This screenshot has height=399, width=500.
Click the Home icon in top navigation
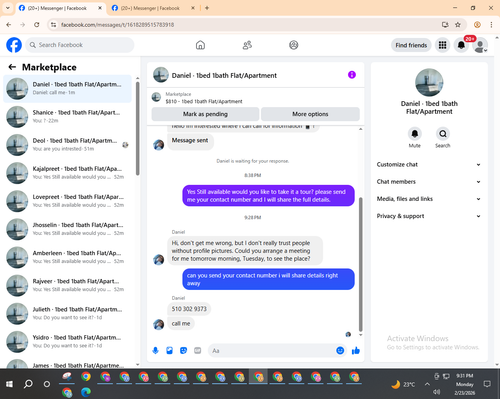[200, 45]
